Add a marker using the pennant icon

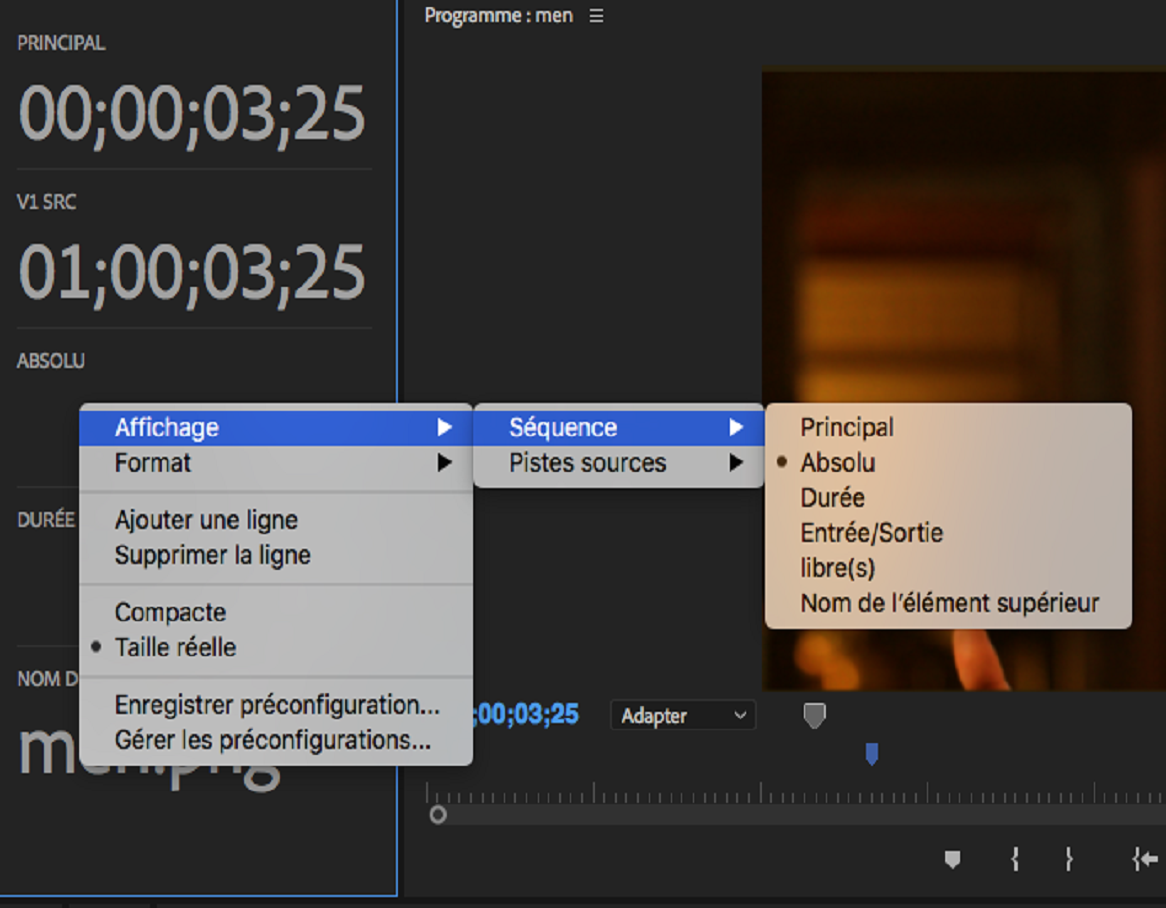[x=950, y=858]
